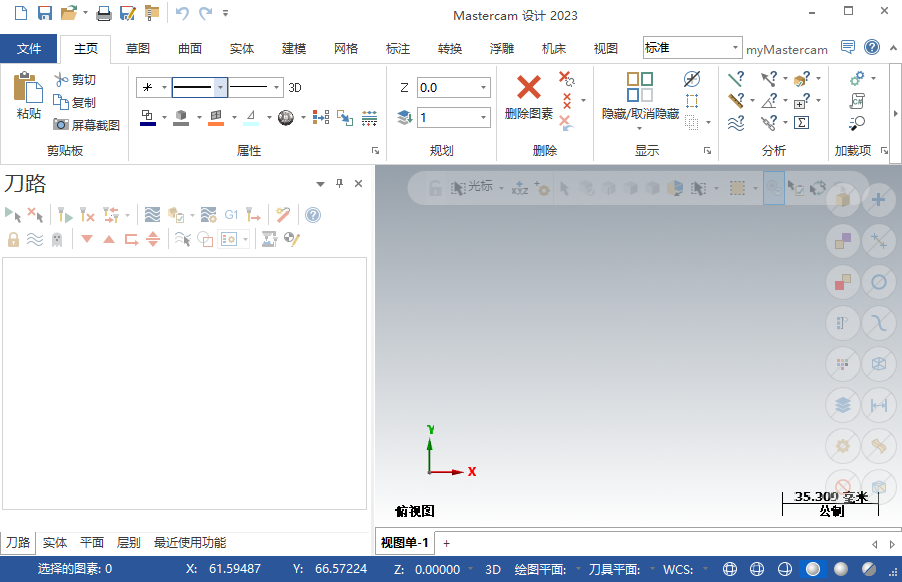The width and height of the screenshot is (902, 582).
Task: Open the 曲面 ribbon tab
Action: pos(190,48)
